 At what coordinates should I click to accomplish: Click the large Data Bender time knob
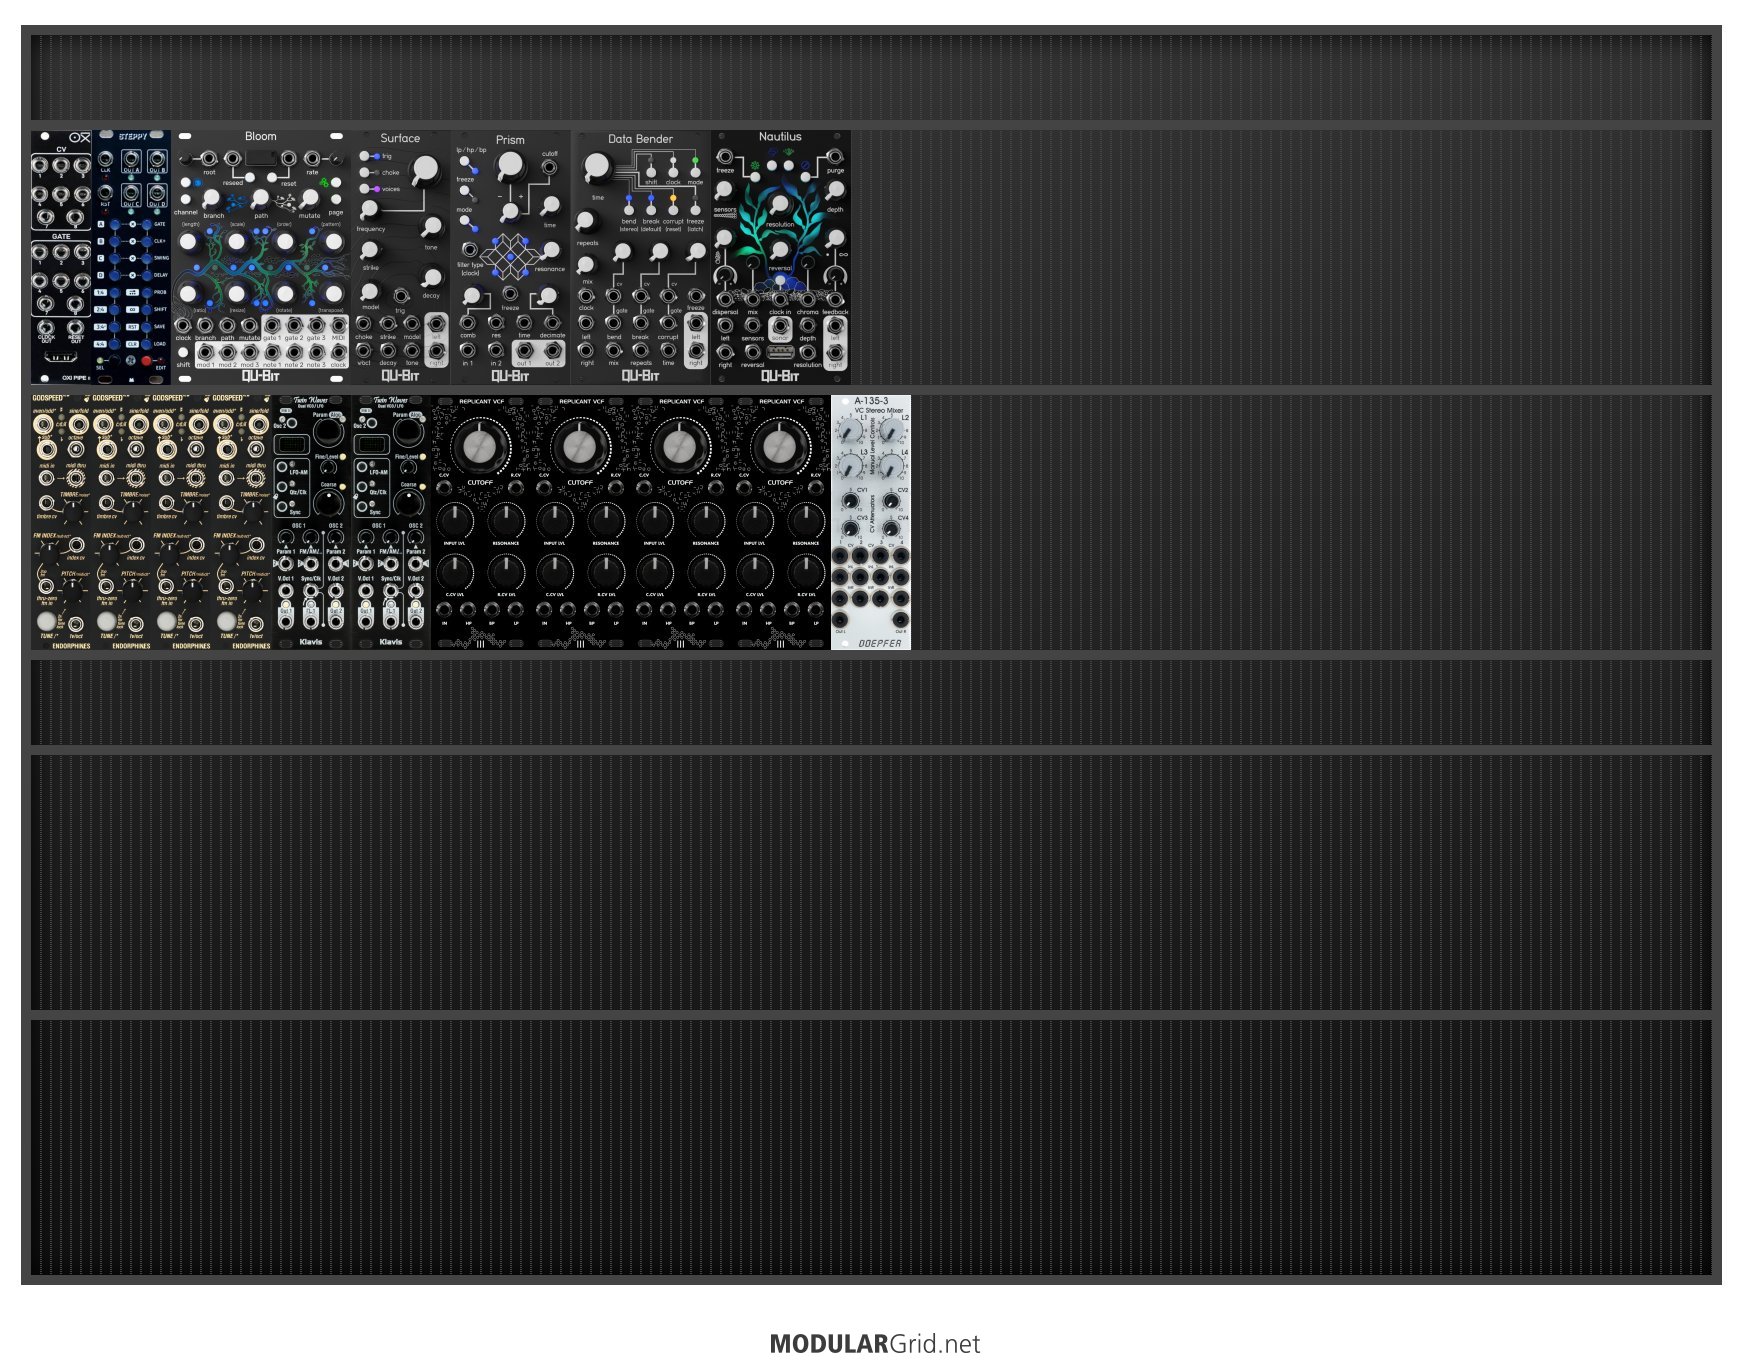597,168
